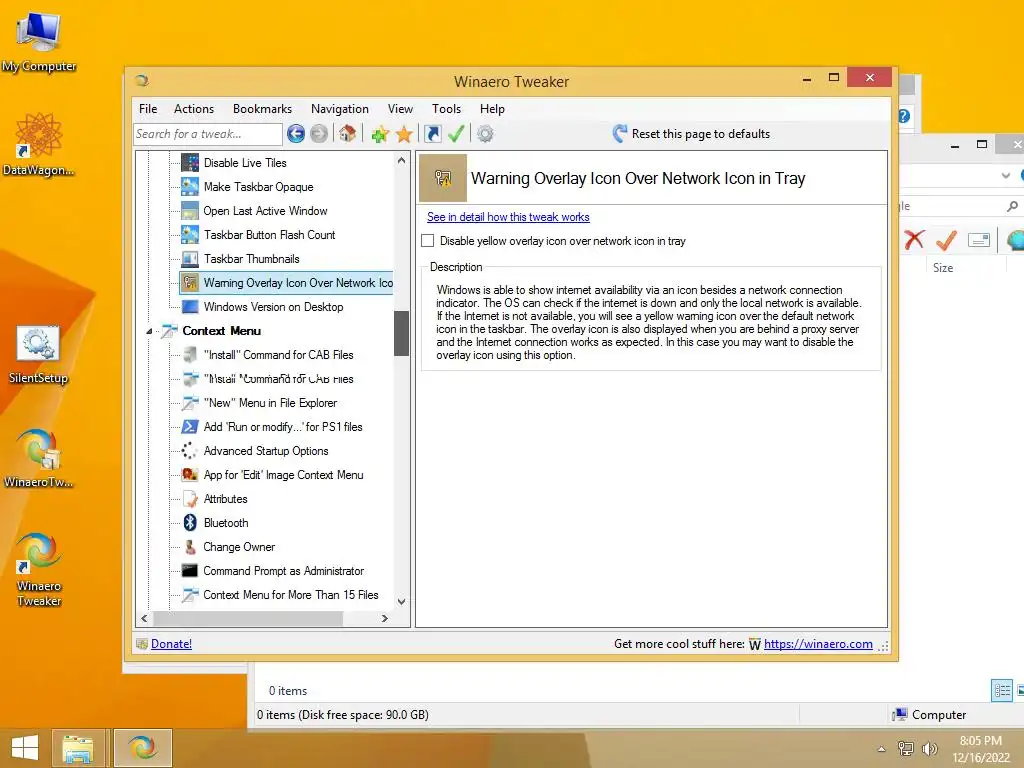Viewport: 1024px width, 768px height.
Task: Click the Search for a tweak field
Action: (208, 134)
